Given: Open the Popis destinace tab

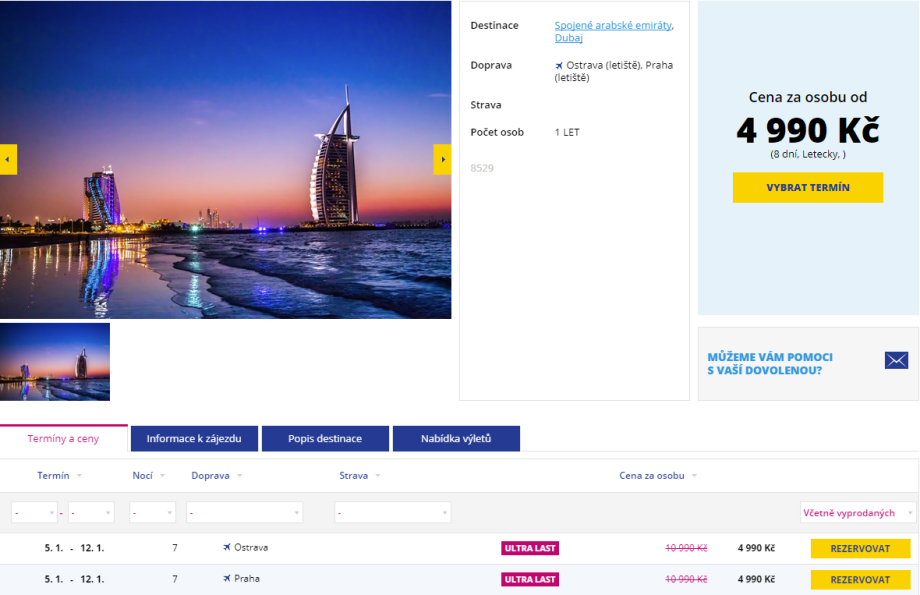Looking at the screenshot, I should pyautogui.click(x=325, y=439).
